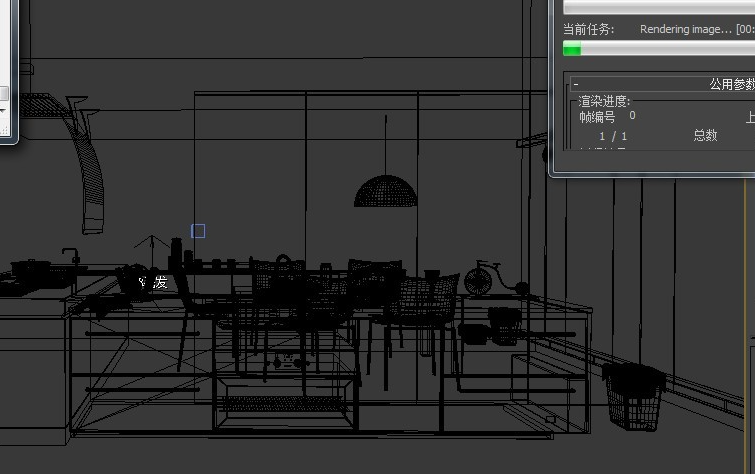Collapse the 公用参数 rollout via minus sign
The width and height of the screenshot is (755, 474).
(x=576, y=85)
